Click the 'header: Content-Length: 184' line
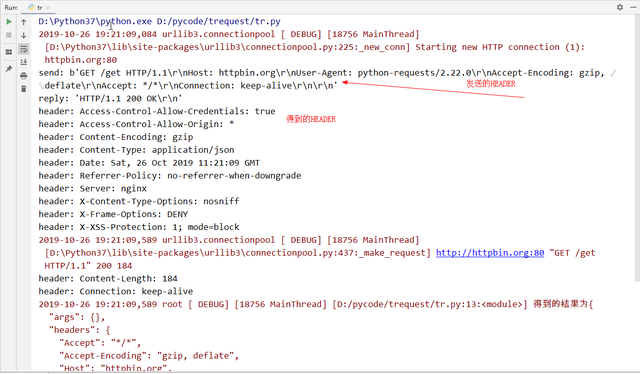 coord(108,278)
